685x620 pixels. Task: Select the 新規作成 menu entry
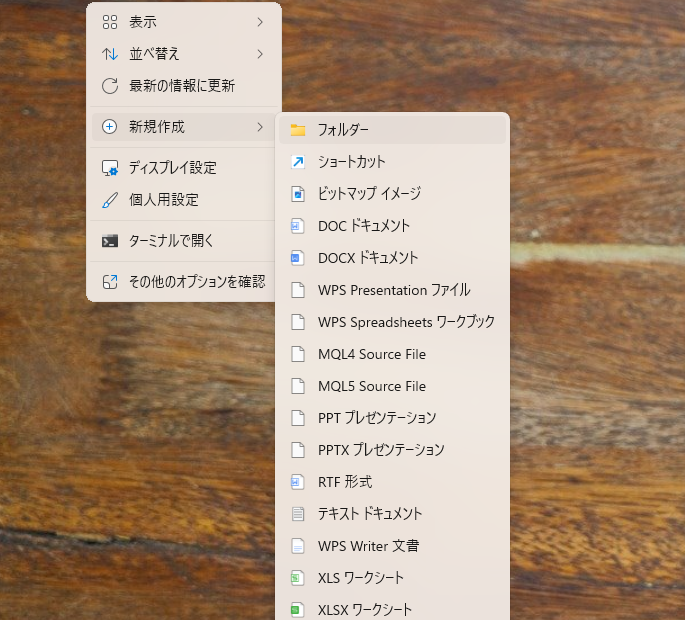[184, 127]
